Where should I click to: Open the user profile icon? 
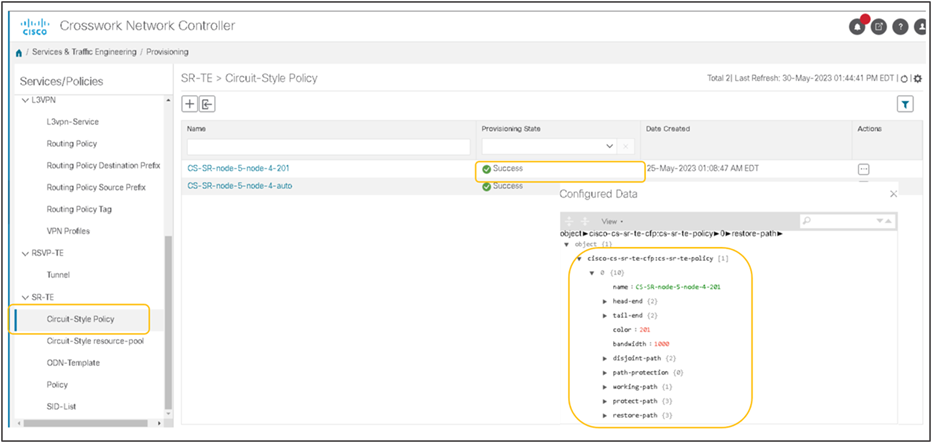[921, 27]
